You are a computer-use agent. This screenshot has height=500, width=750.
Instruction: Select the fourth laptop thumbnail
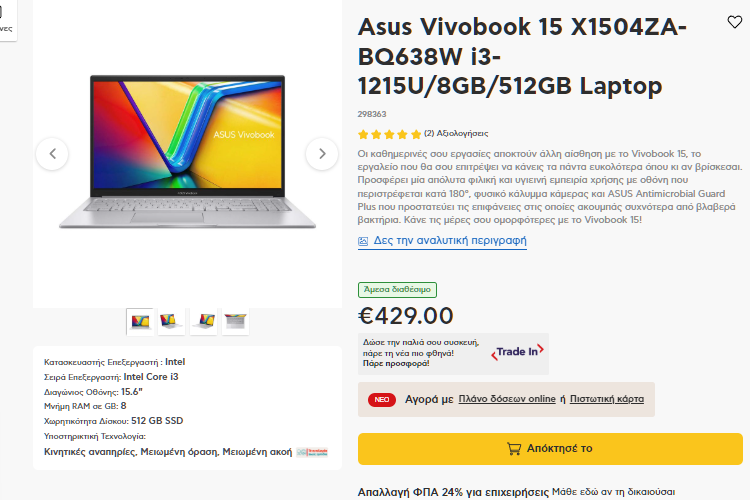[235, 322]
